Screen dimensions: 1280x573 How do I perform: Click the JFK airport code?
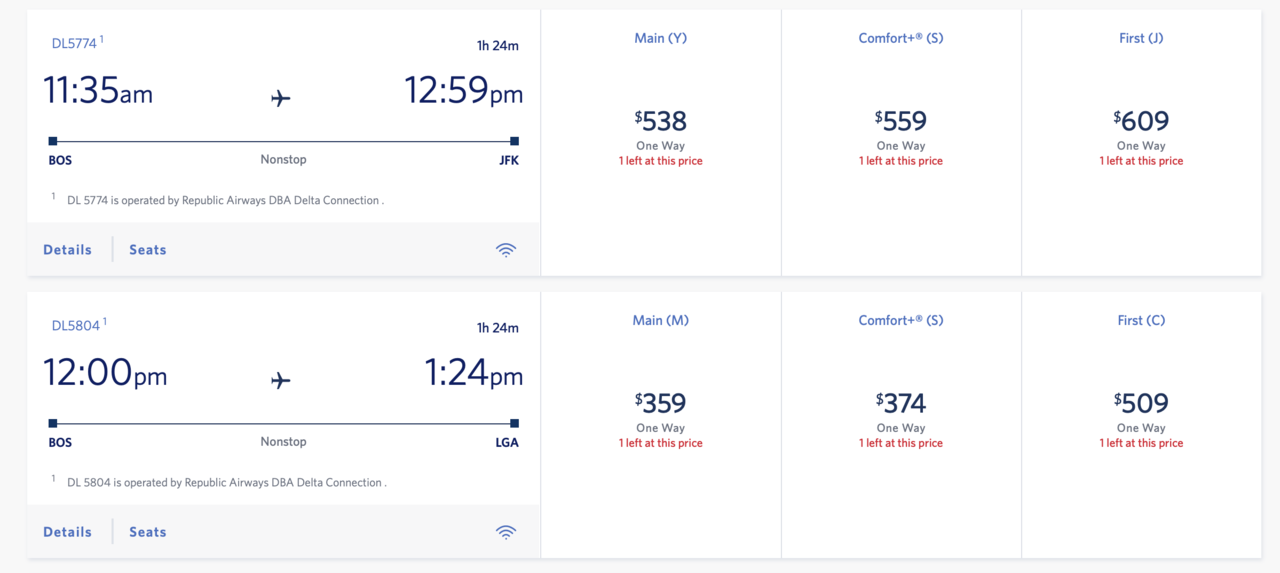click(508, 160)
